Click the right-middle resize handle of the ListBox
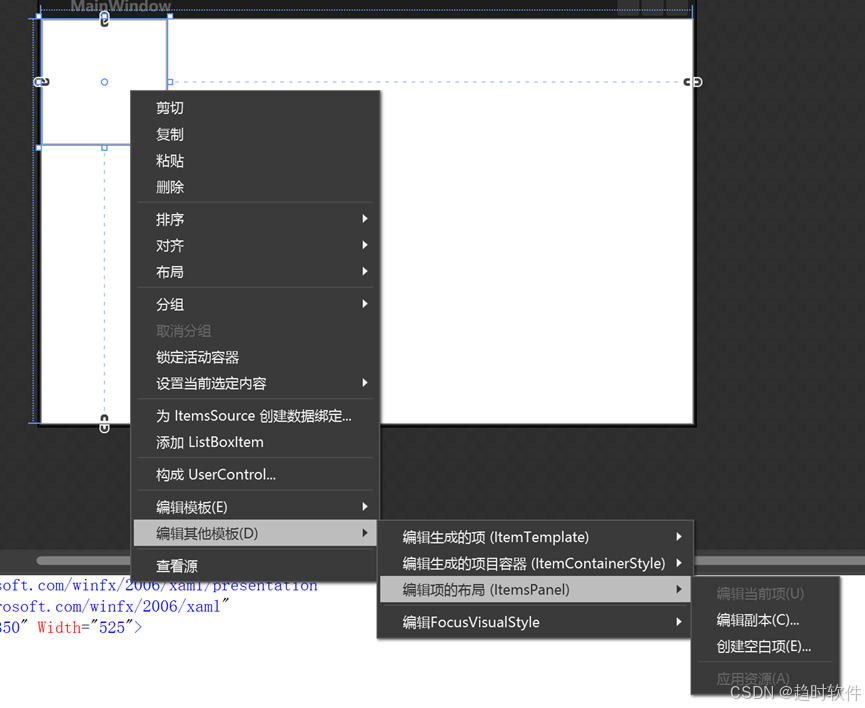865x708 pixels. 170,82
